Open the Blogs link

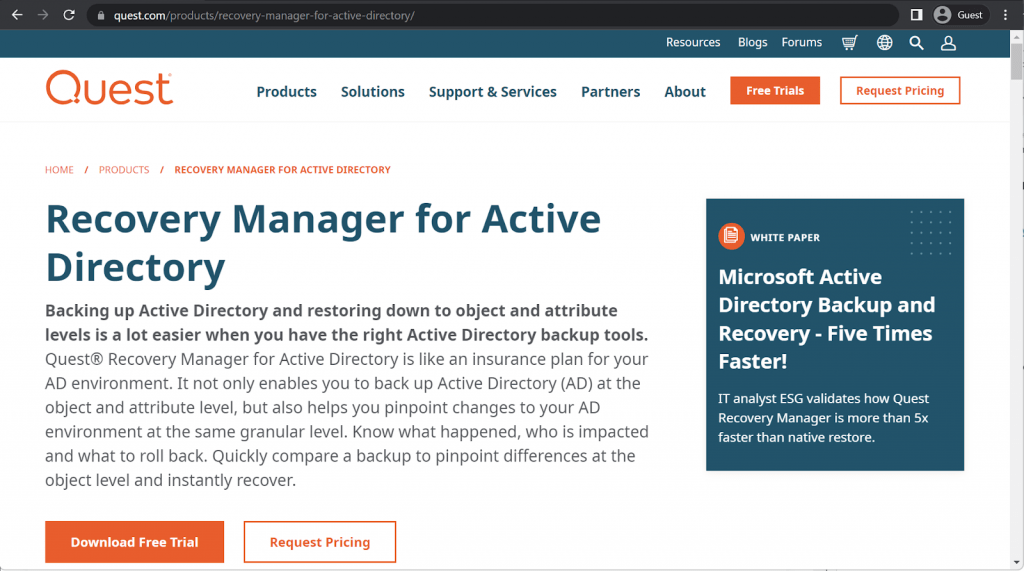click(x=752, y=42)
